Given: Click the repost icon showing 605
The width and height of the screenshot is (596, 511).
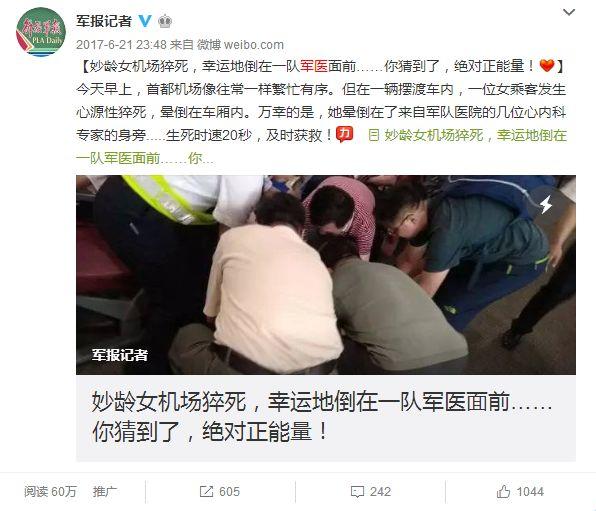Looking at the screenshot, I should (220, 492).
